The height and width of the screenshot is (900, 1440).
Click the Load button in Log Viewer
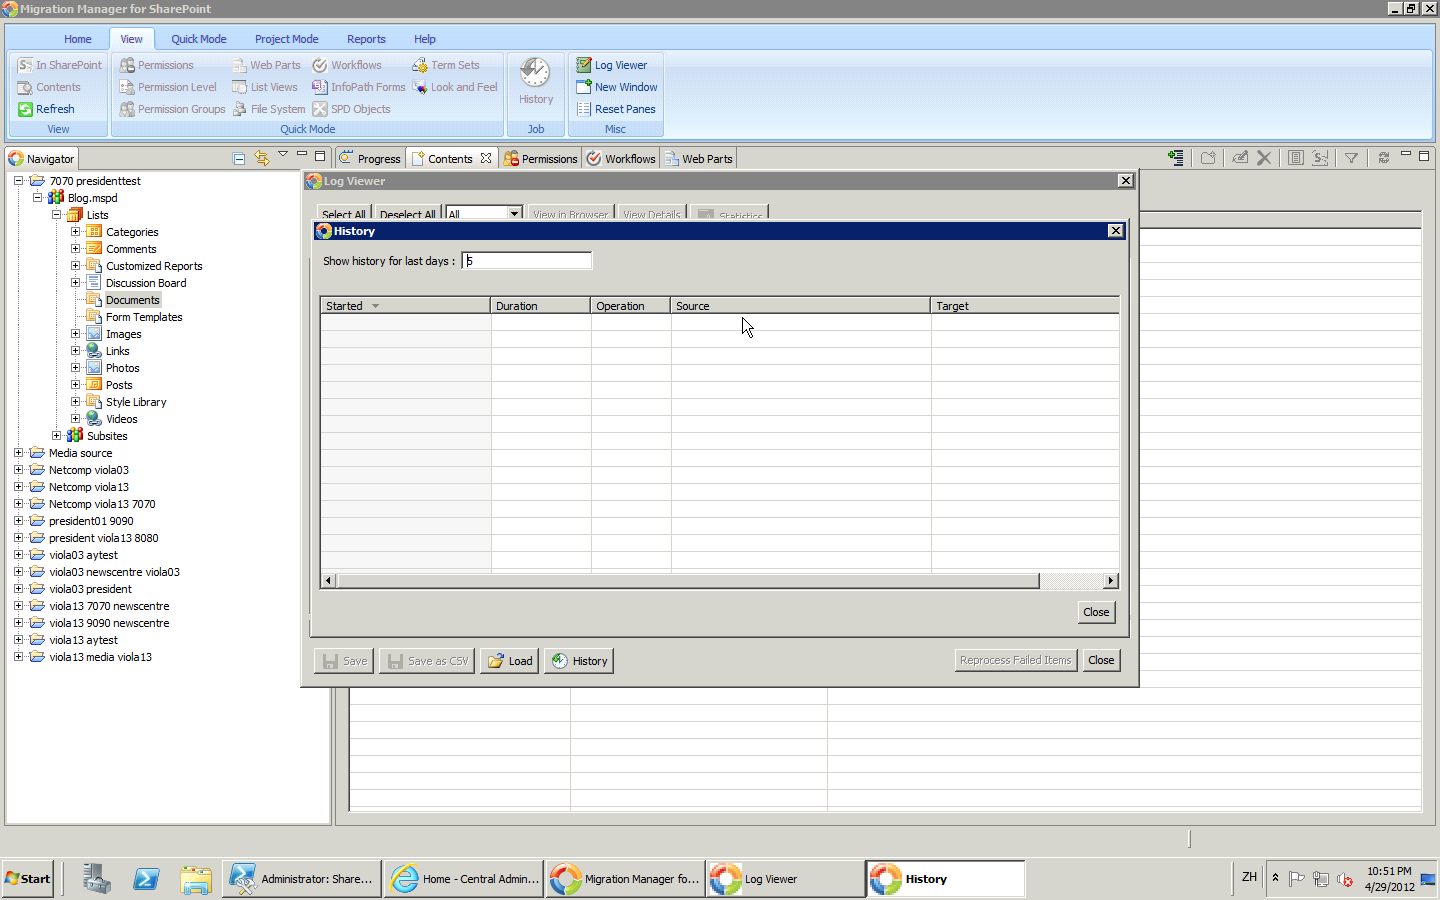click(510, 661)
